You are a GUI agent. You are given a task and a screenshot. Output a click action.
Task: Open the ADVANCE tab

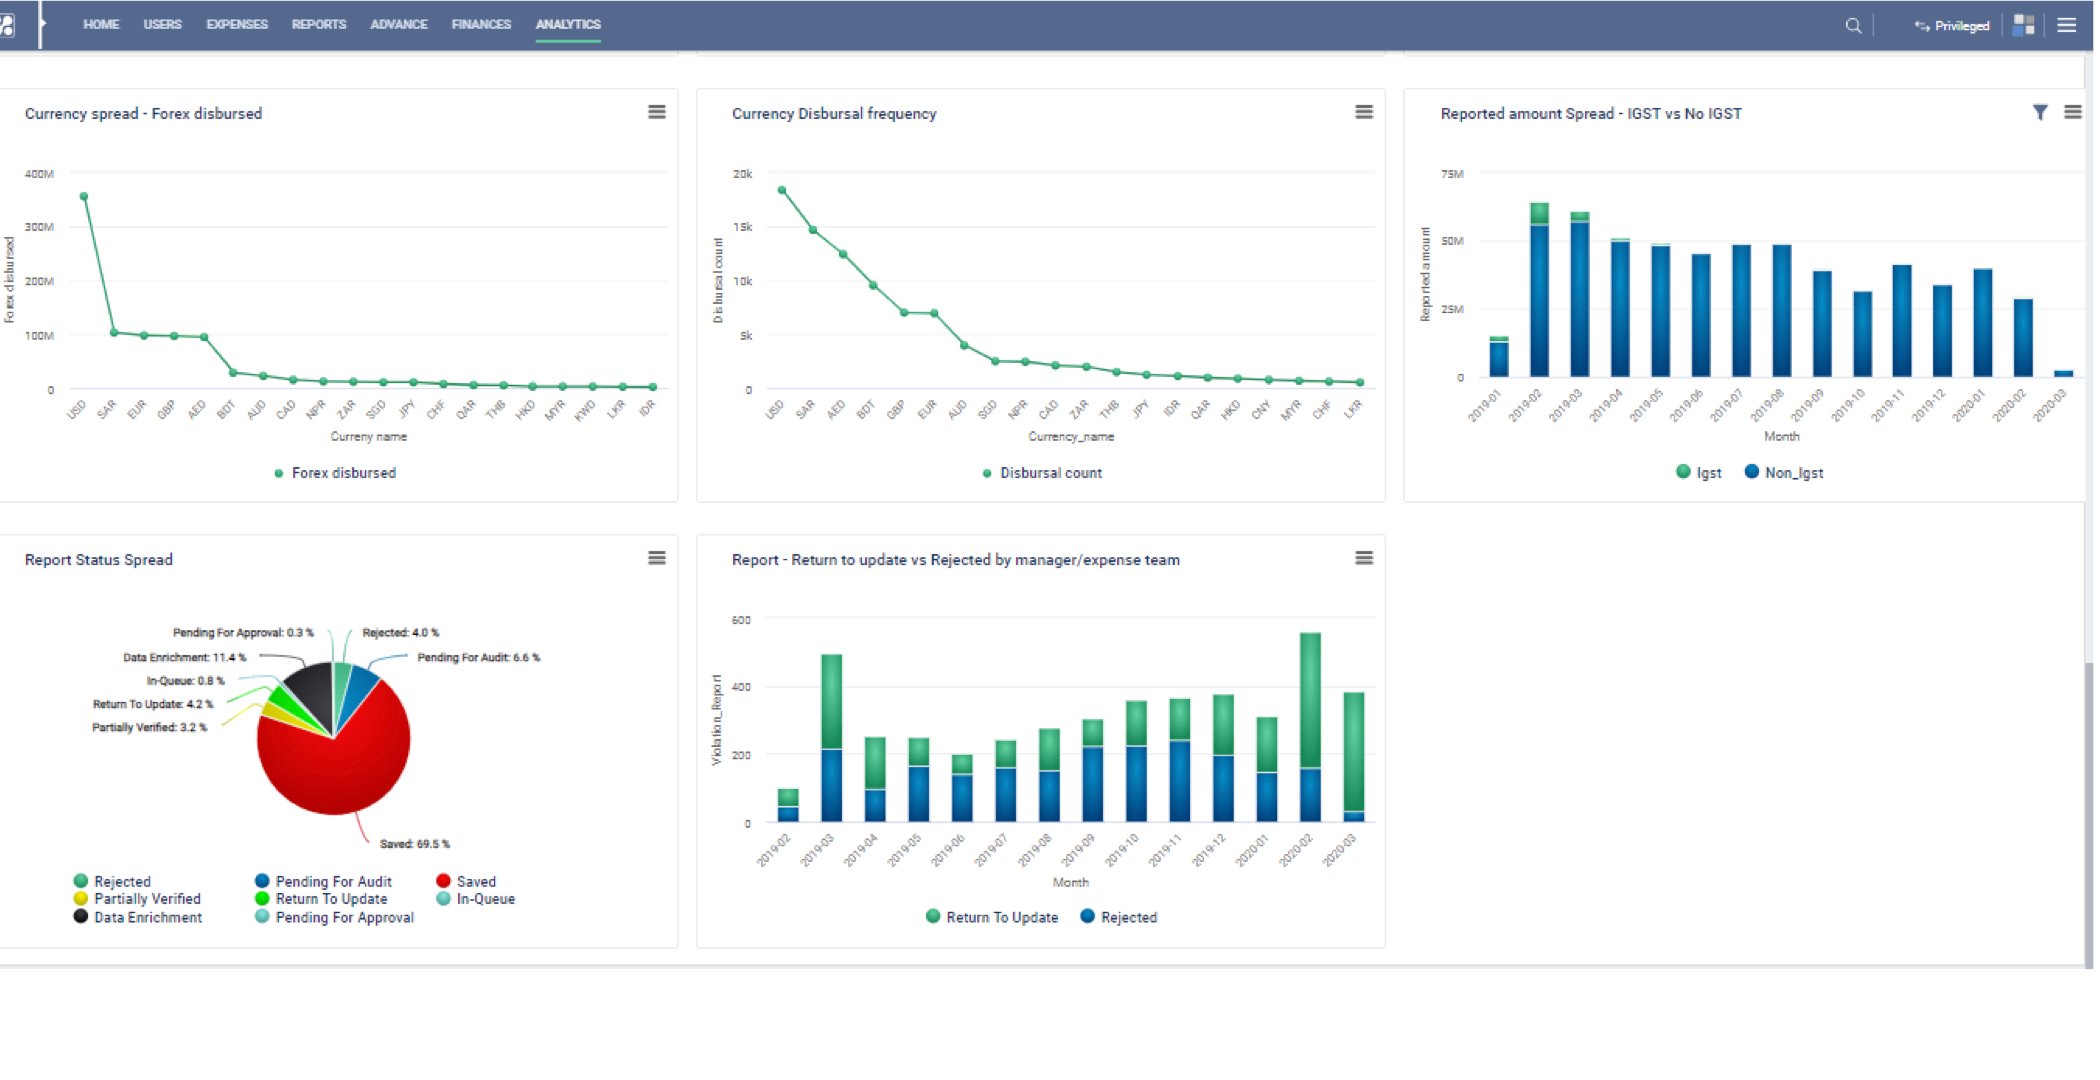click(399, 24)
